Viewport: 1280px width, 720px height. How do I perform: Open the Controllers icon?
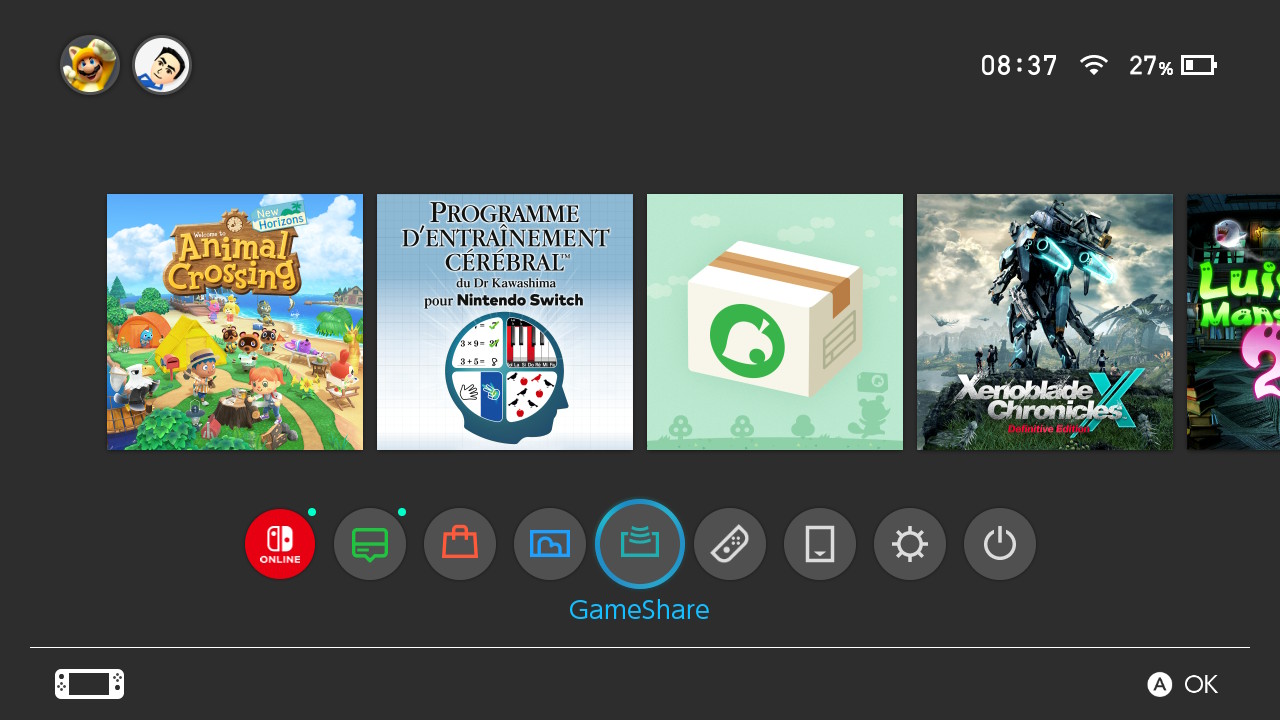point(730,544)
